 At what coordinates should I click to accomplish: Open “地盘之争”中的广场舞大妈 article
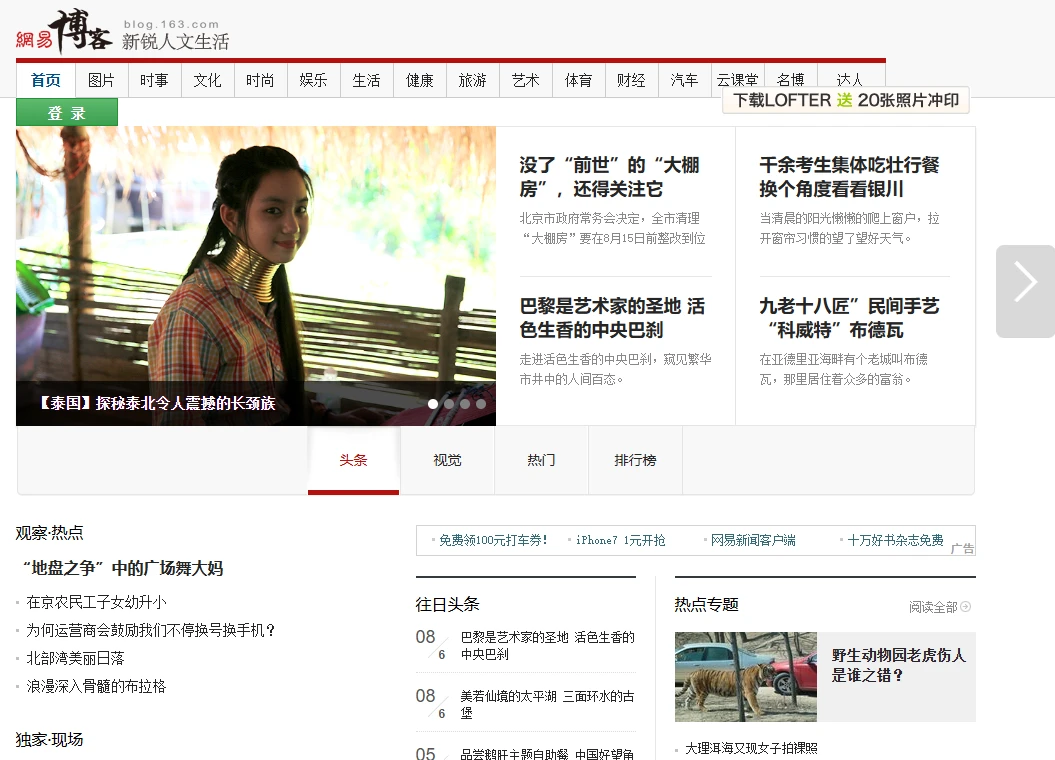point(122,568)
